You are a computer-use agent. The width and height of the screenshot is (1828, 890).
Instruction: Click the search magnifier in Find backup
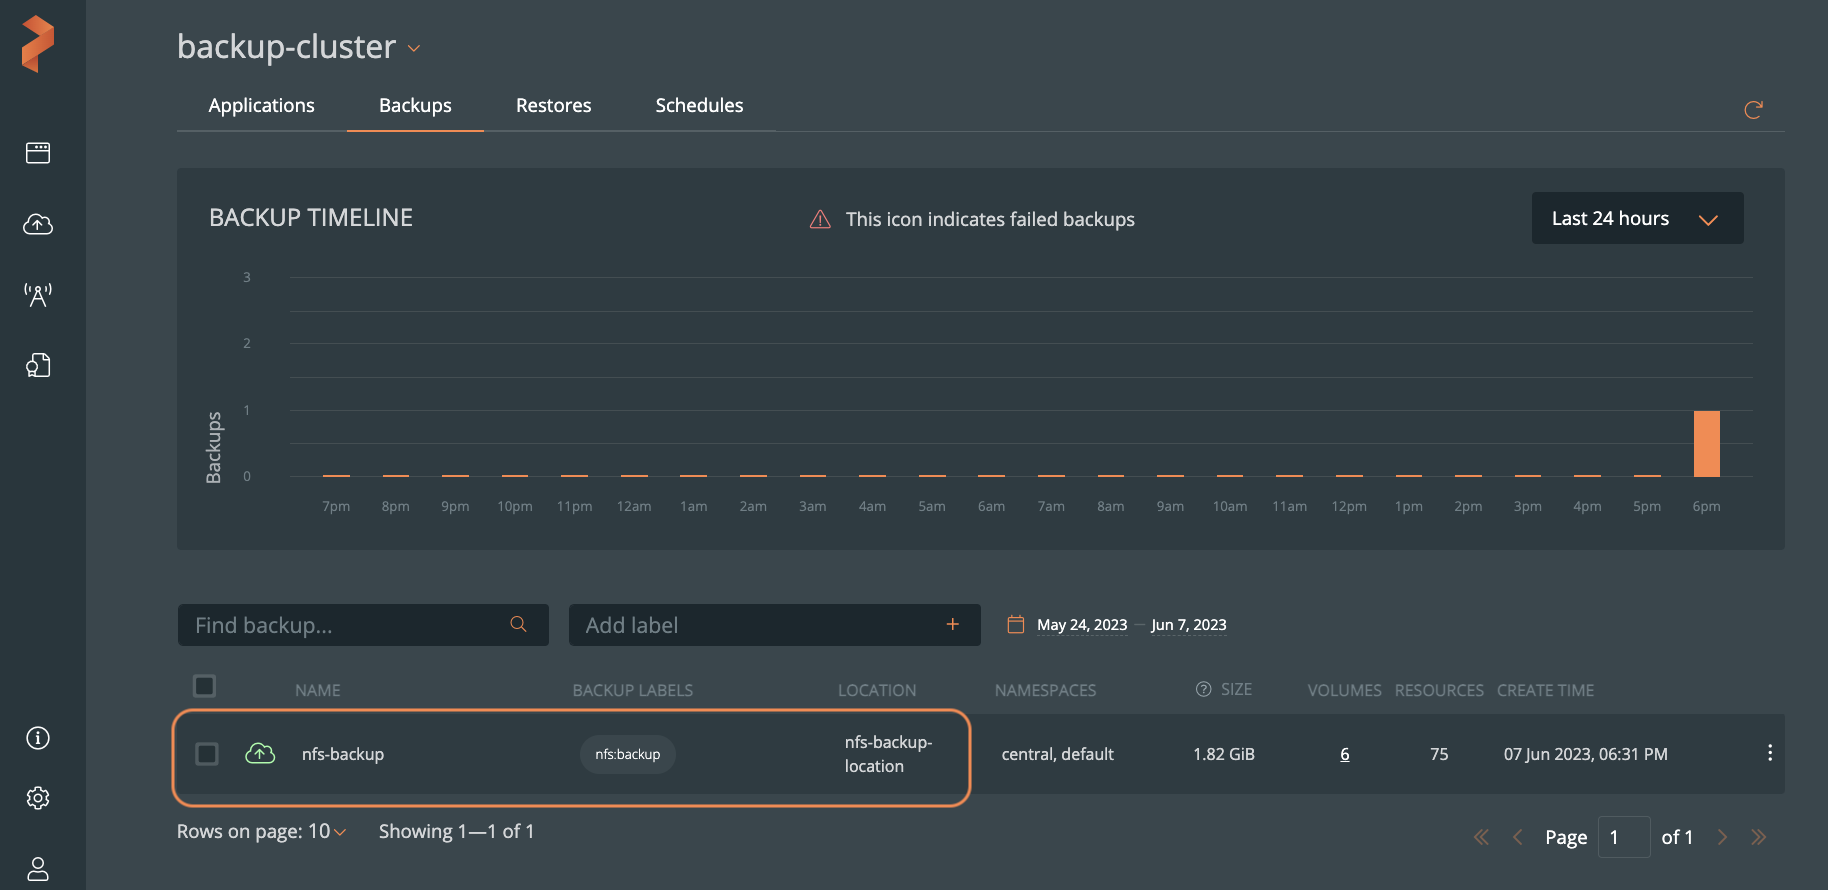pyautogui.click(x=518, y=624)
